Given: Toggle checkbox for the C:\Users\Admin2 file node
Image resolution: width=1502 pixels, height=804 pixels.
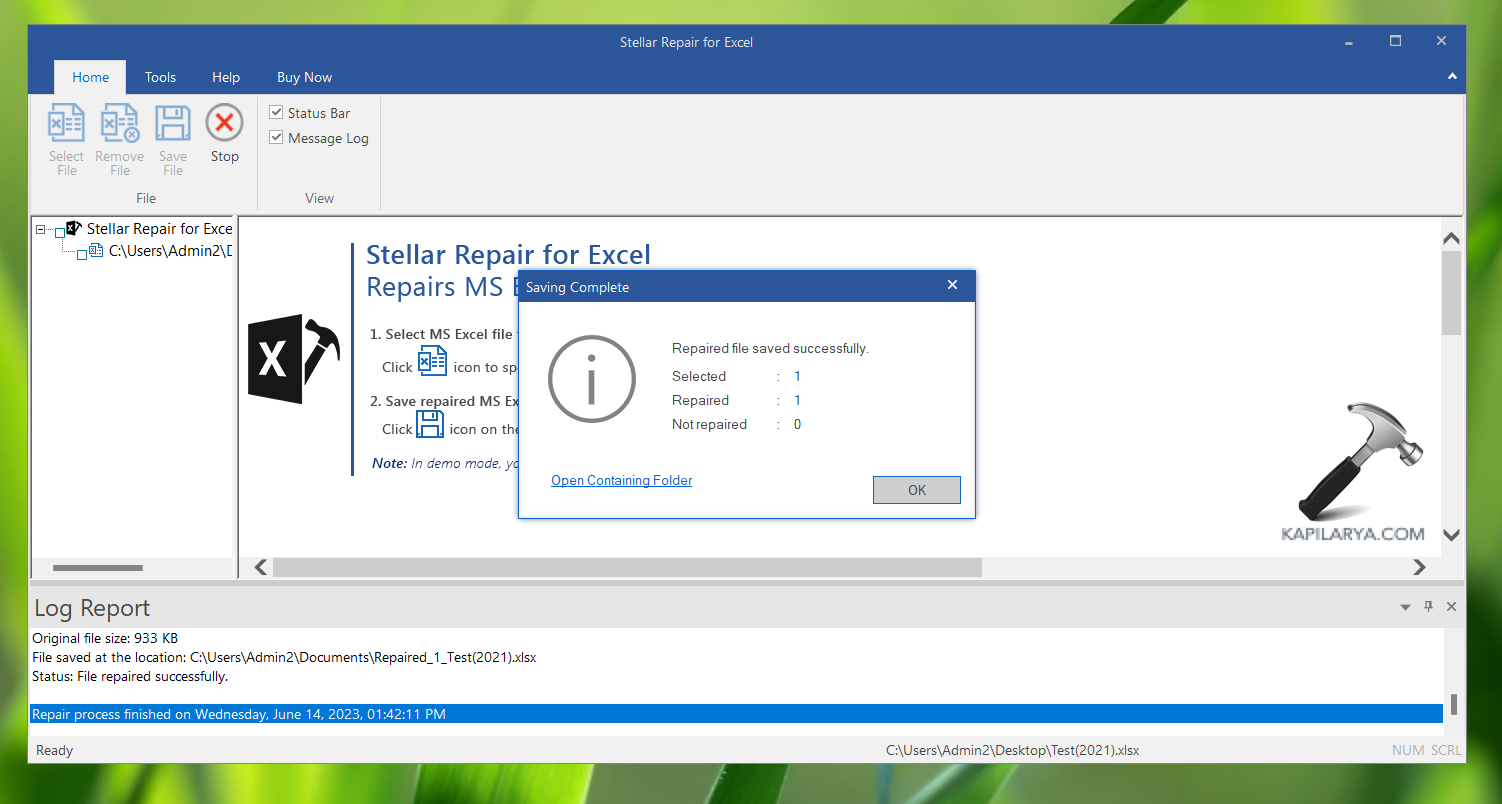Looking at the screenshot, I should (82, 254).
